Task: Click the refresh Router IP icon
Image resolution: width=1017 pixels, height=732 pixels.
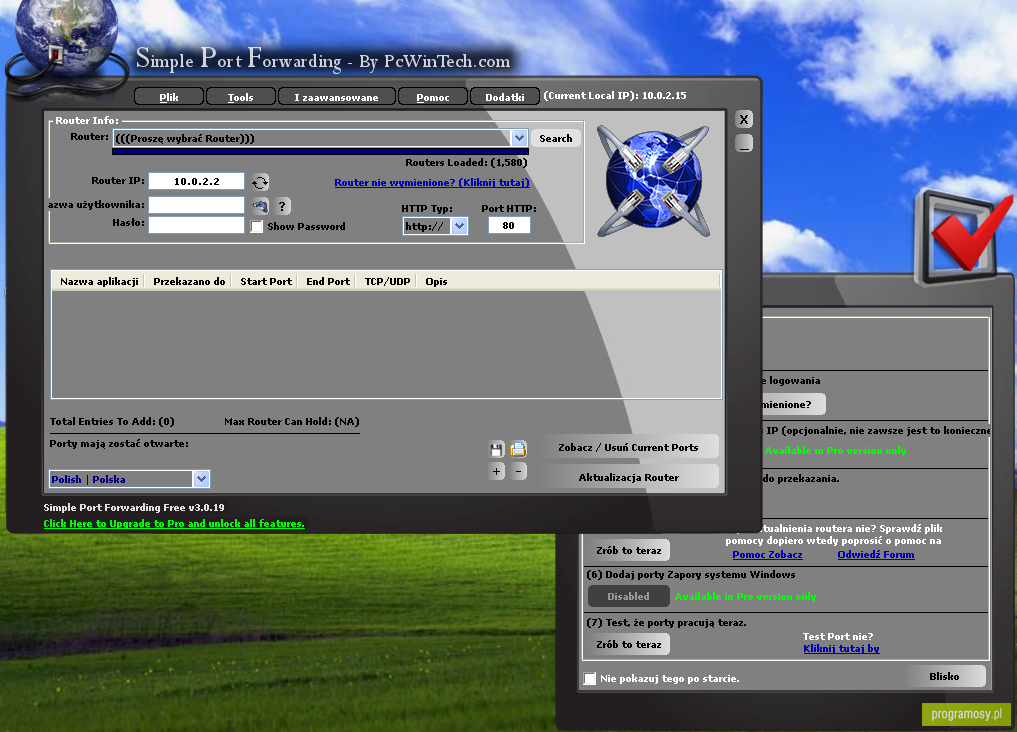Action: pyautogui.click(x=260, y=182)
